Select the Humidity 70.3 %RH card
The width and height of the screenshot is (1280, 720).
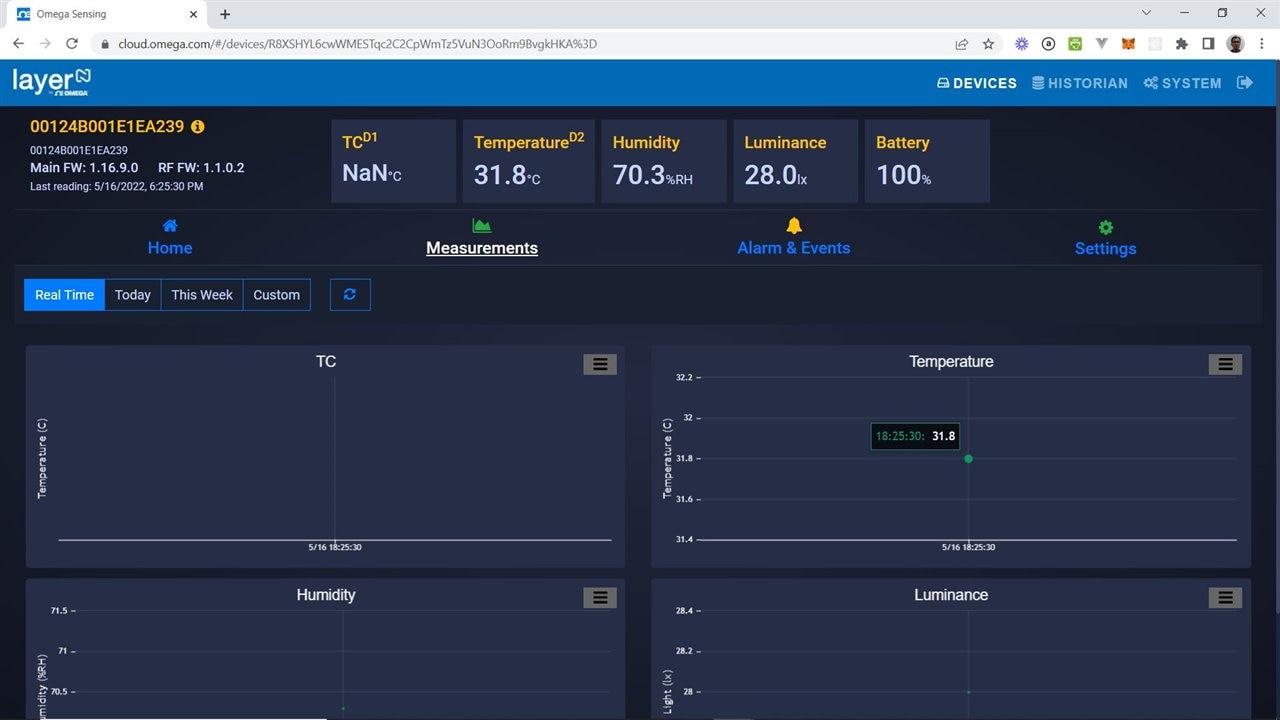pos(664,161)
